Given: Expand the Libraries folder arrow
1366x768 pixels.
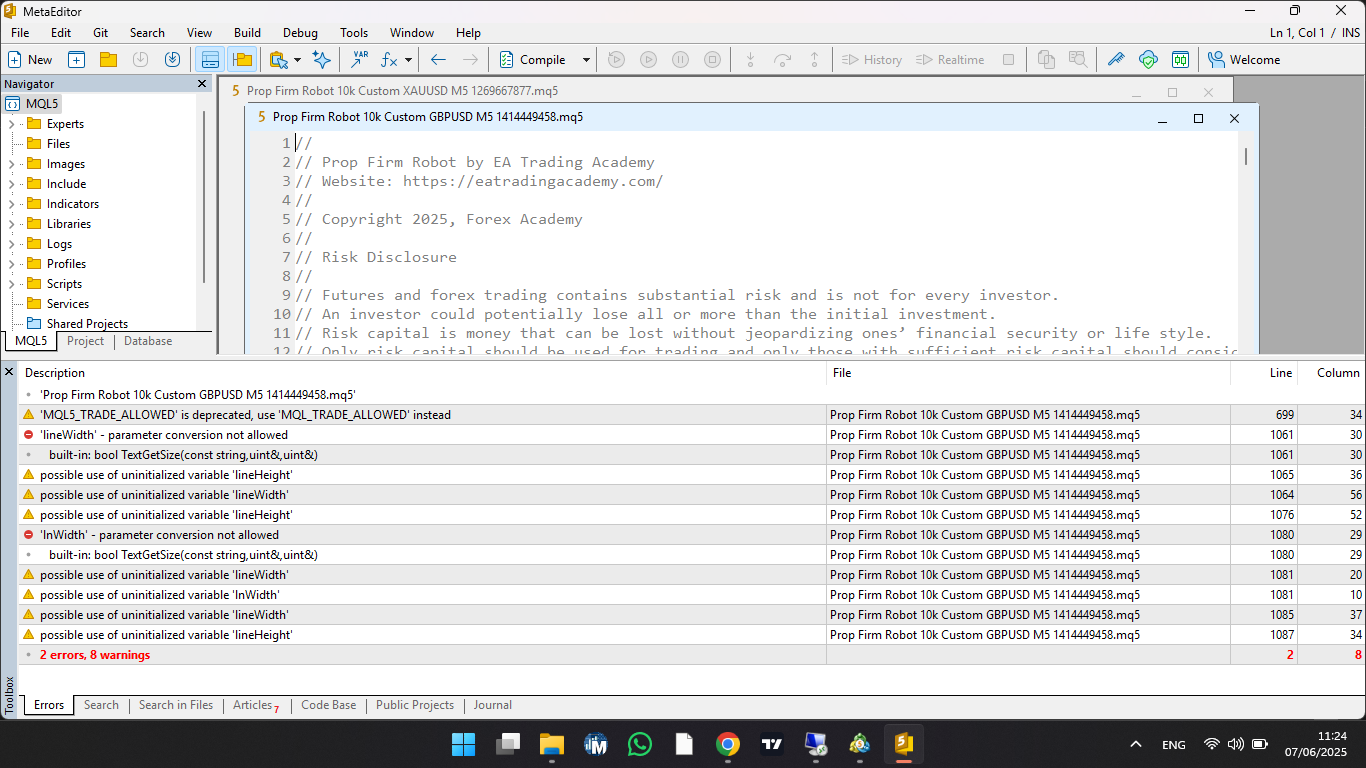Looking at the screenshot, I should click(x=11, y=224).
